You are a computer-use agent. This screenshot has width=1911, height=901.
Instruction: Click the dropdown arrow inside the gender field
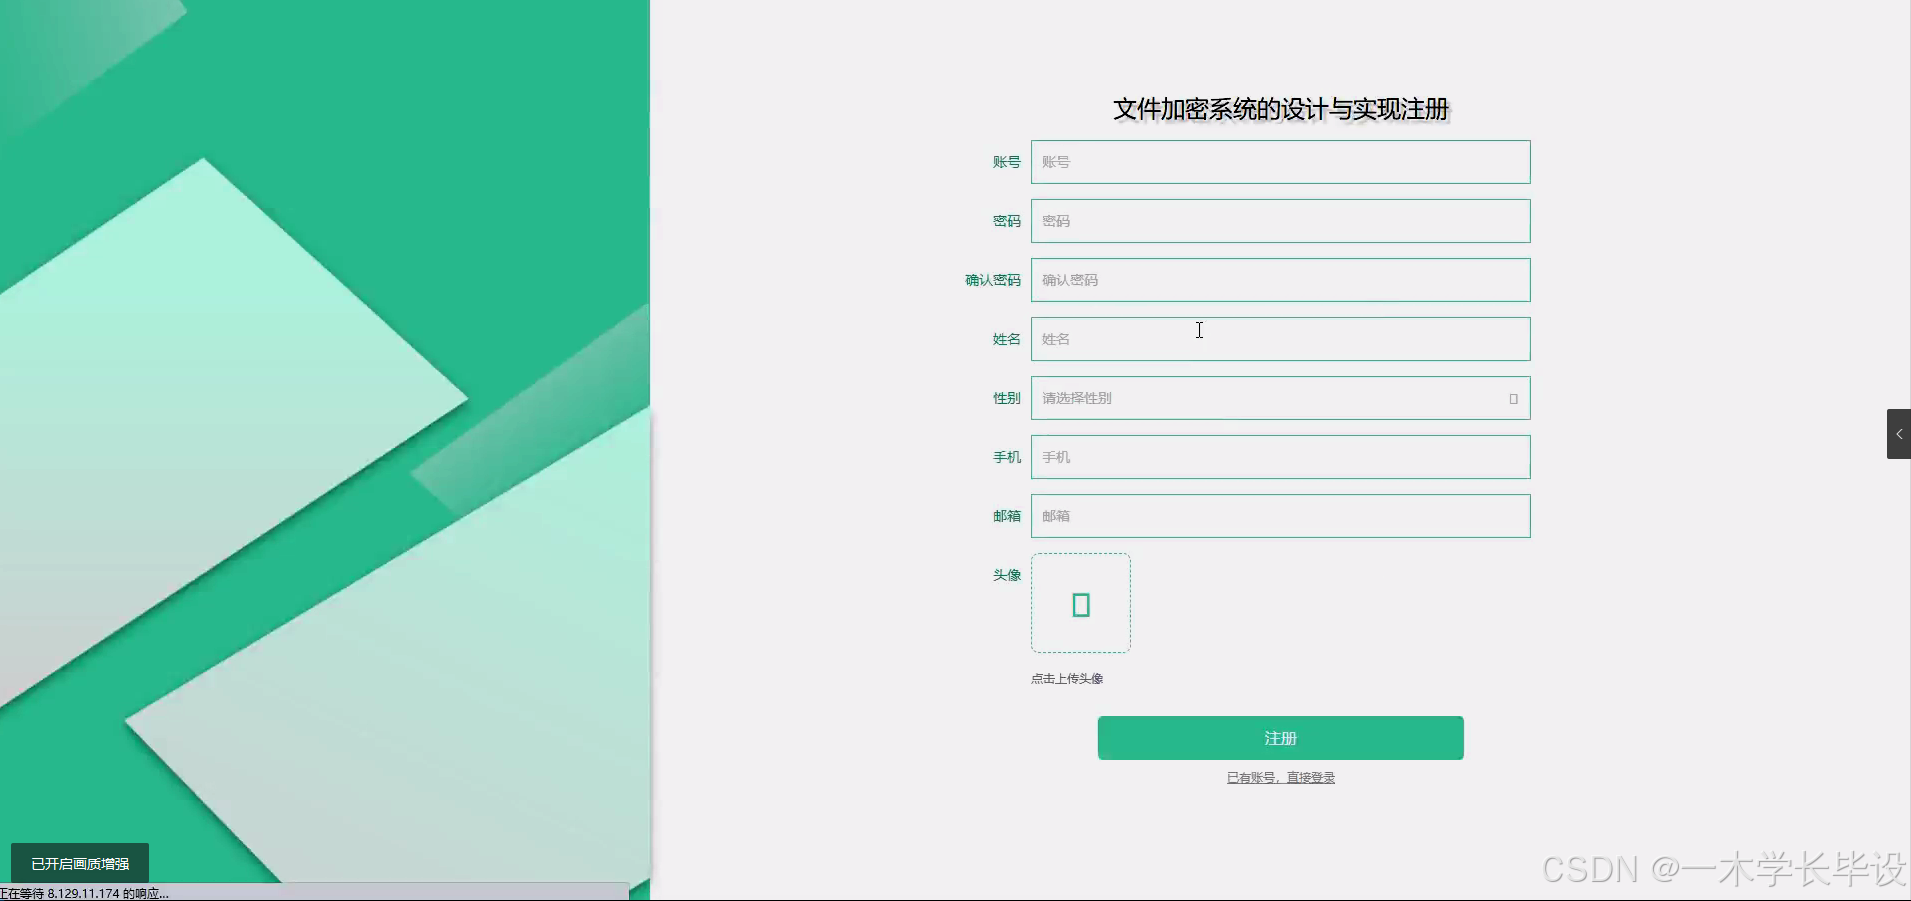[1512, 398]
